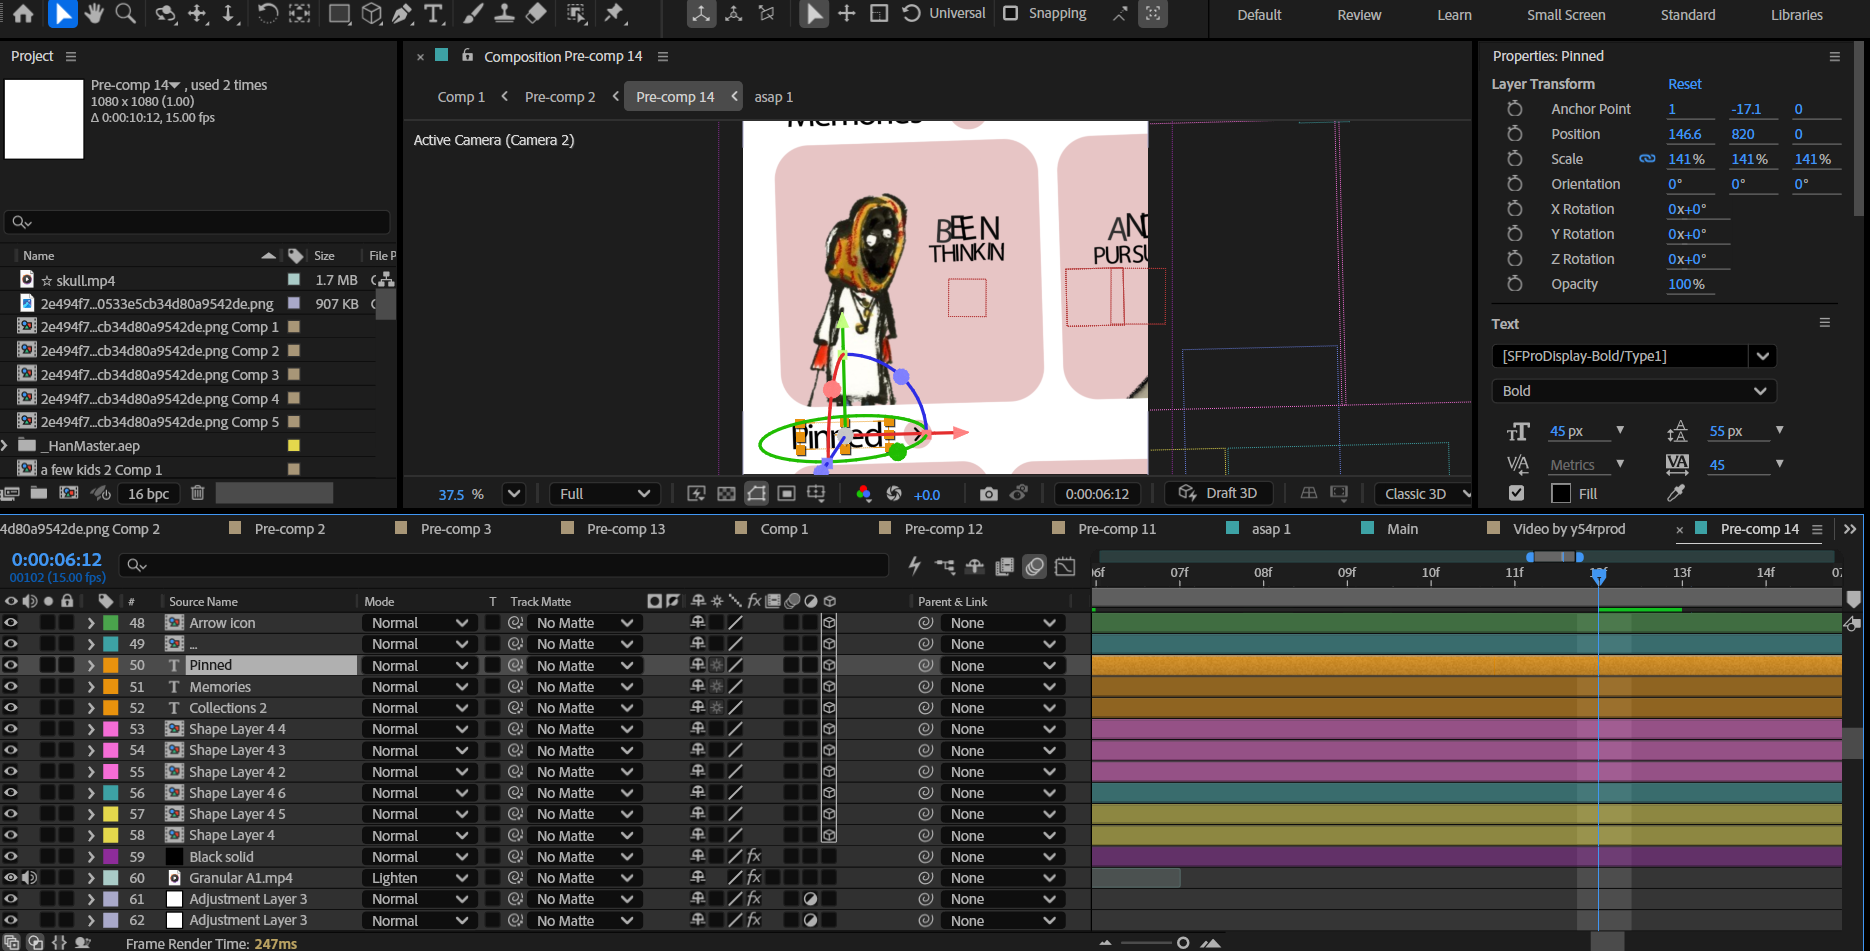Select the Horizontal Type tool
1870x951 pixels.
[x=433, y=14]
